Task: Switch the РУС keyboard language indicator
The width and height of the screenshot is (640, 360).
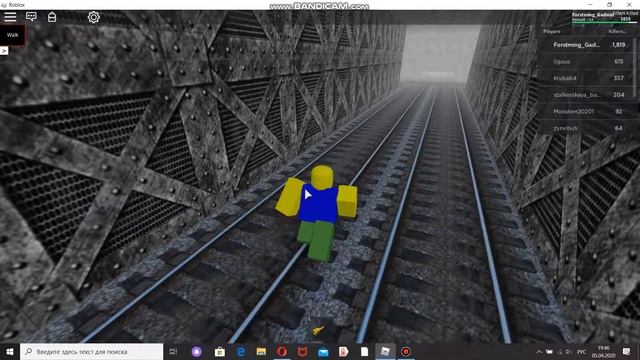Action: pos(582,351)
